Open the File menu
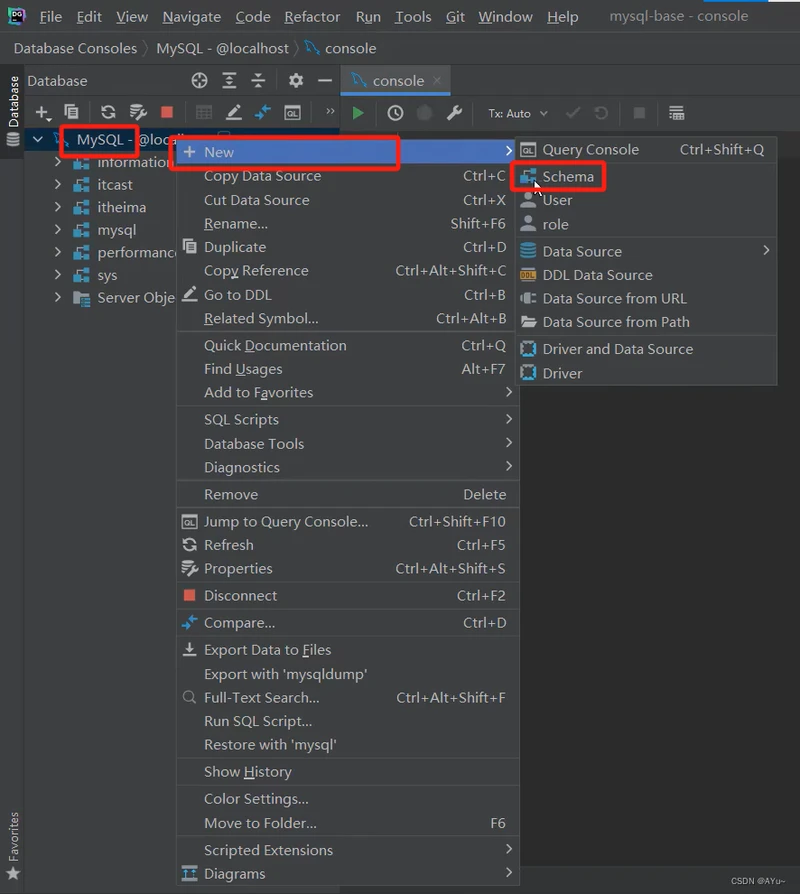 (51, 17)
